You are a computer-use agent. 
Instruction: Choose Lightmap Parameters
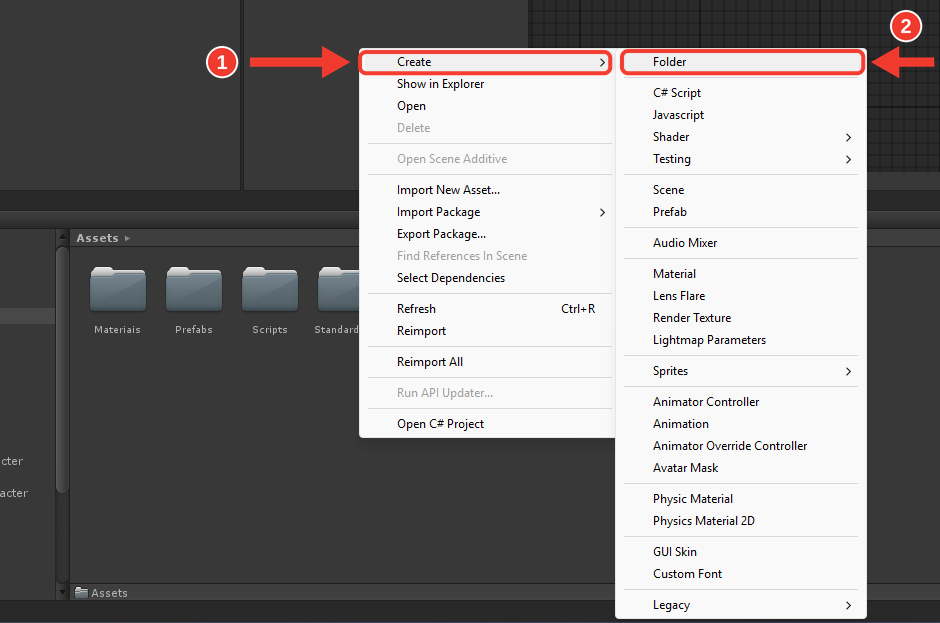click(742, 340)
